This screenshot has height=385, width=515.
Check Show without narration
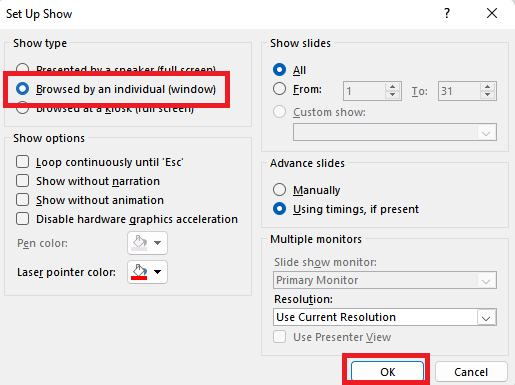coord(22,181)
